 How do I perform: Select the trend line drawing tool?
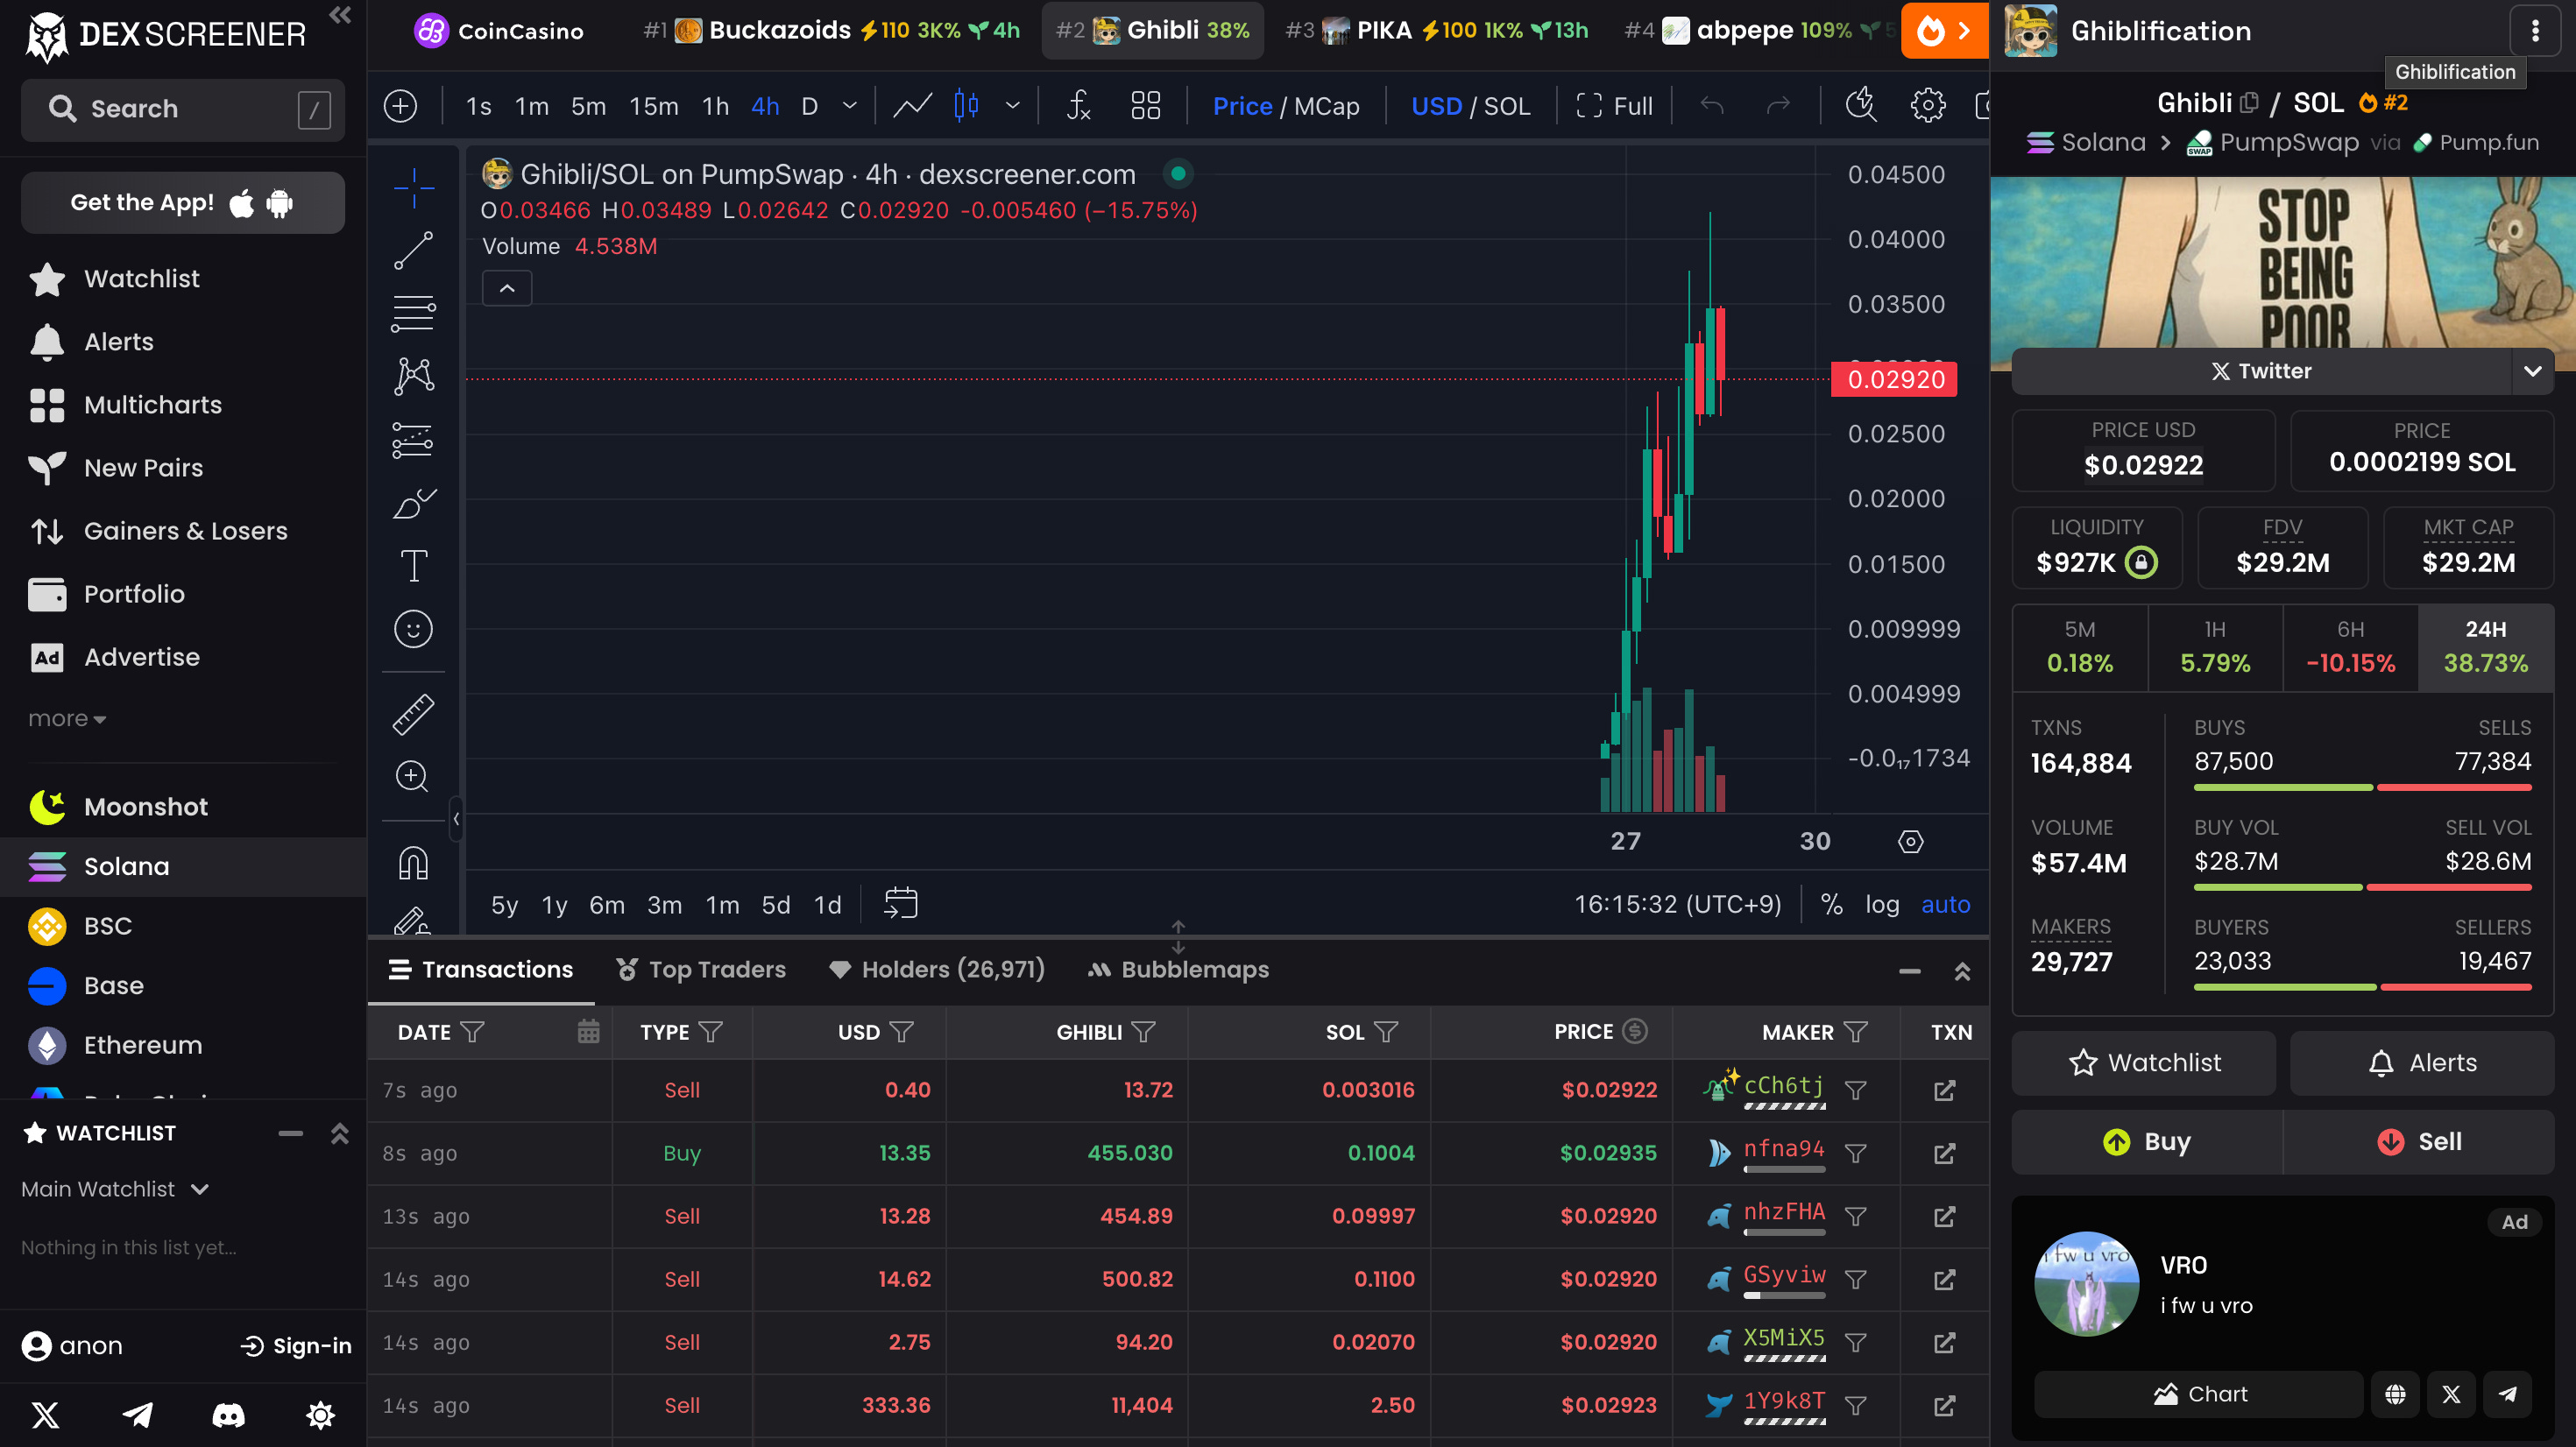(413, 250)
